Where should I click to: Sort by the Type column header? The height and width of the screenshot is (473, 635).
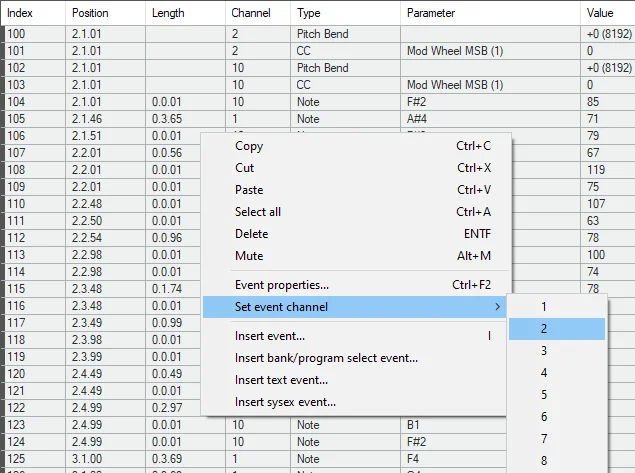click(345, 13)
